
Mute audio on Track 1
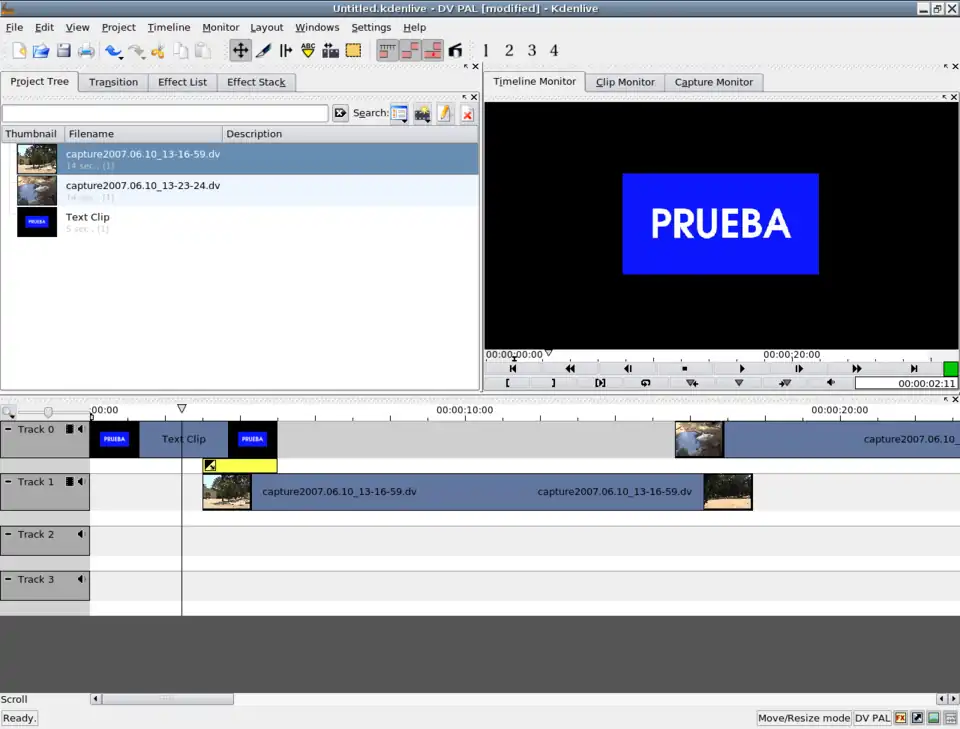[x=80, y=481]
